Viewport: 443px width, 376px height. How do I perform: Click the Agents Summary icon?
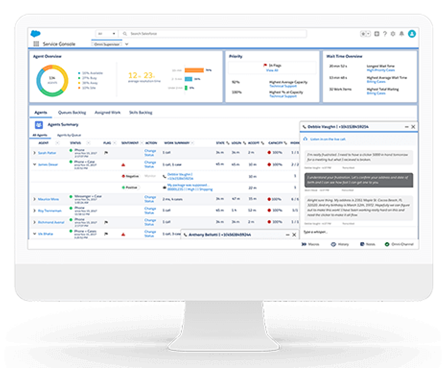[x=39, y=125]
